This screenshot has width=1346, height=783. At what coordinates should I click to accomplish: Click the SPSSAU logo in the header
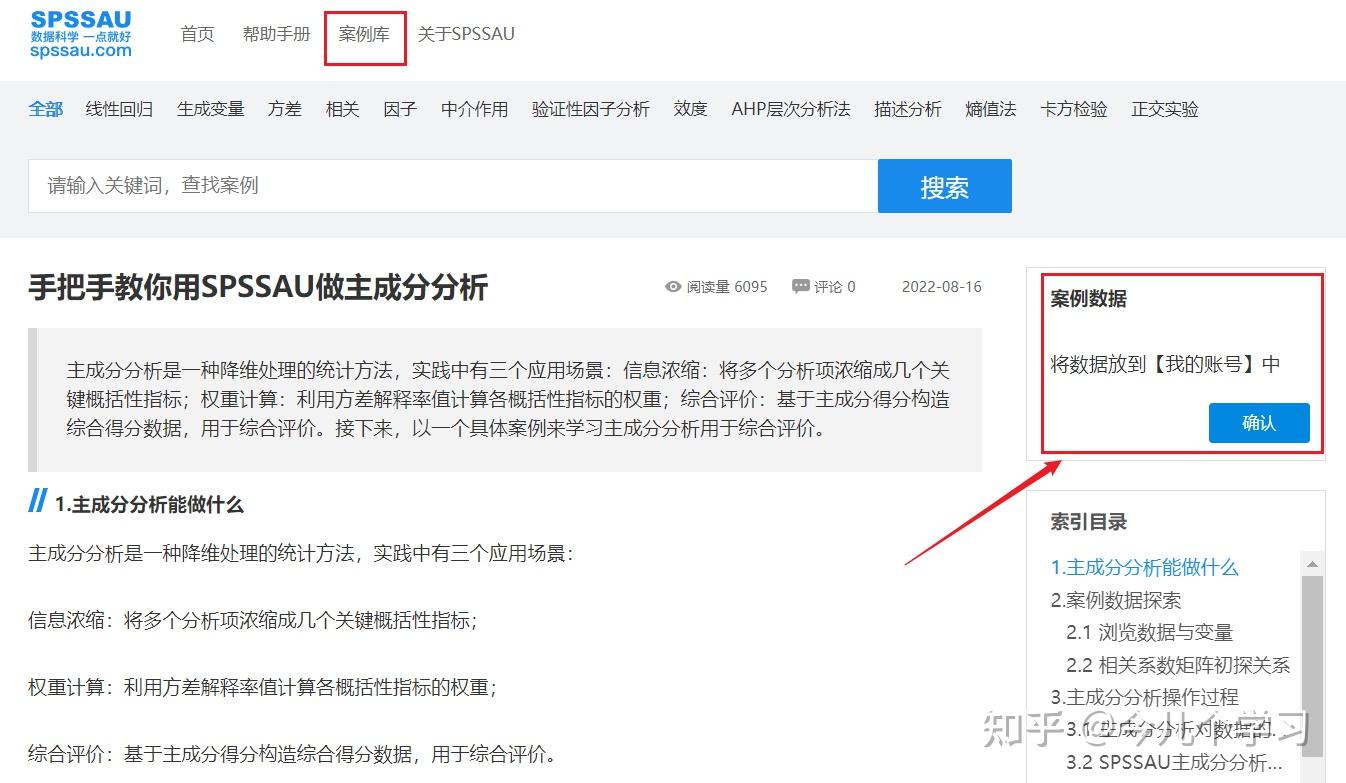pos(80,35)
